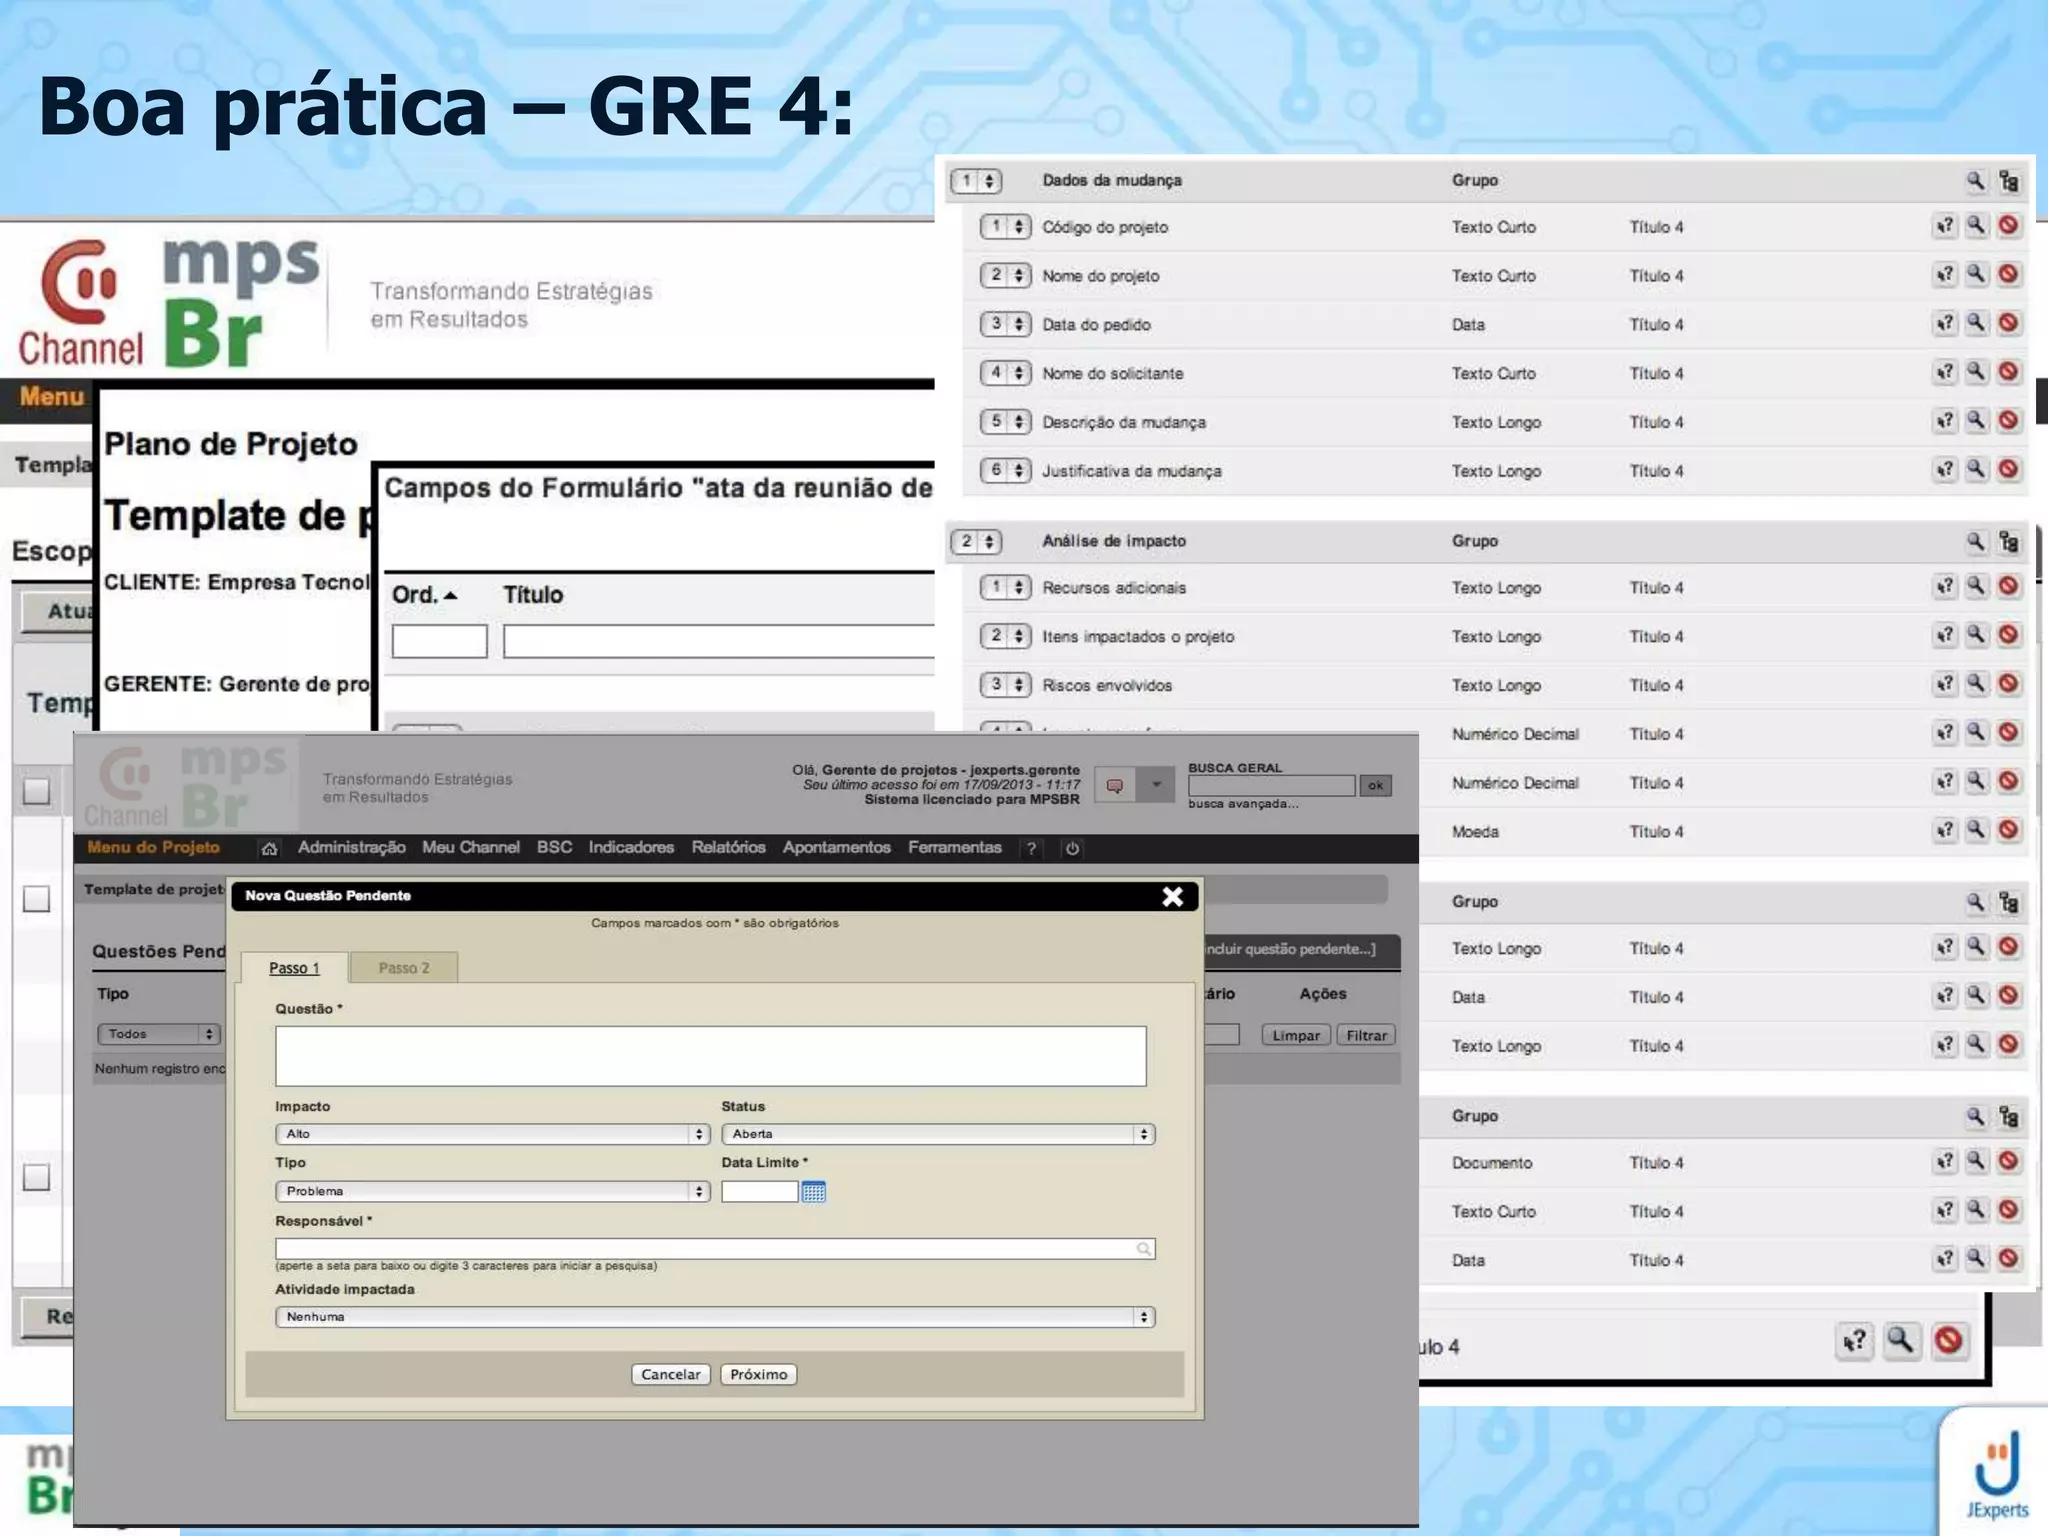The width and height of the screenshot is (2048, 1536).
Task: Open calendar picker next to Data Limite
Action: pyautogui.click(x=813, y=1191)
